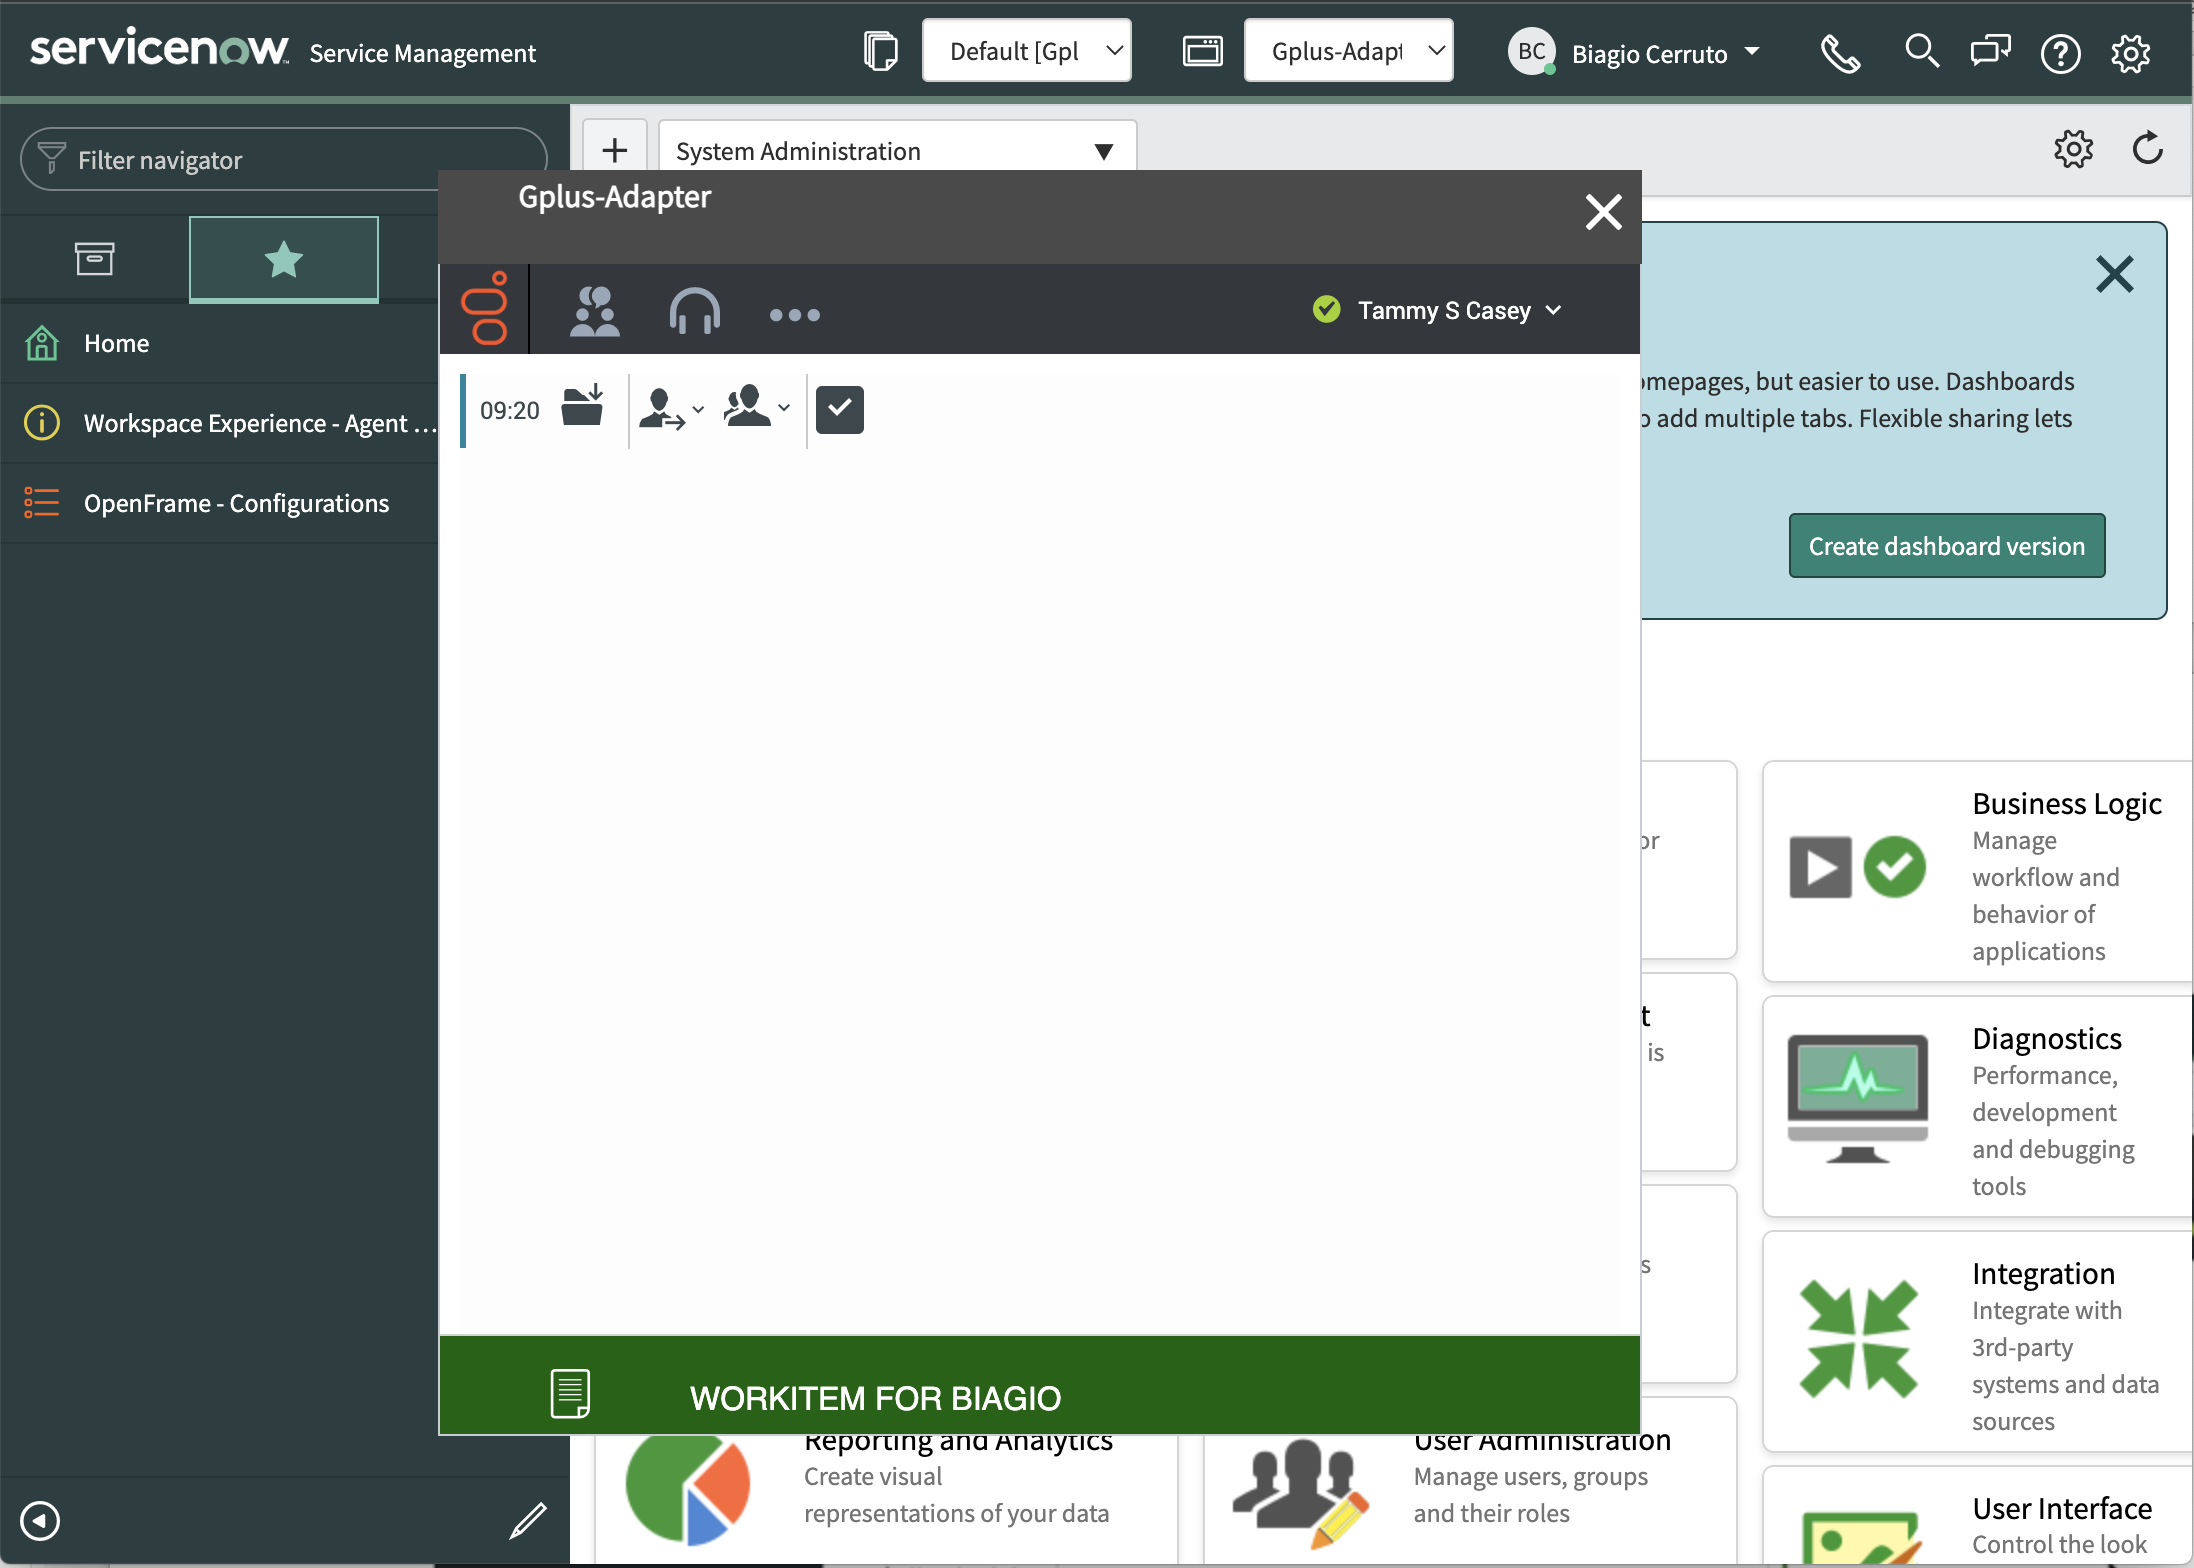This screenshot has height=1568, width=2194.
Task: Open the three-dots more menu in adapter
Action: [795, 315]
